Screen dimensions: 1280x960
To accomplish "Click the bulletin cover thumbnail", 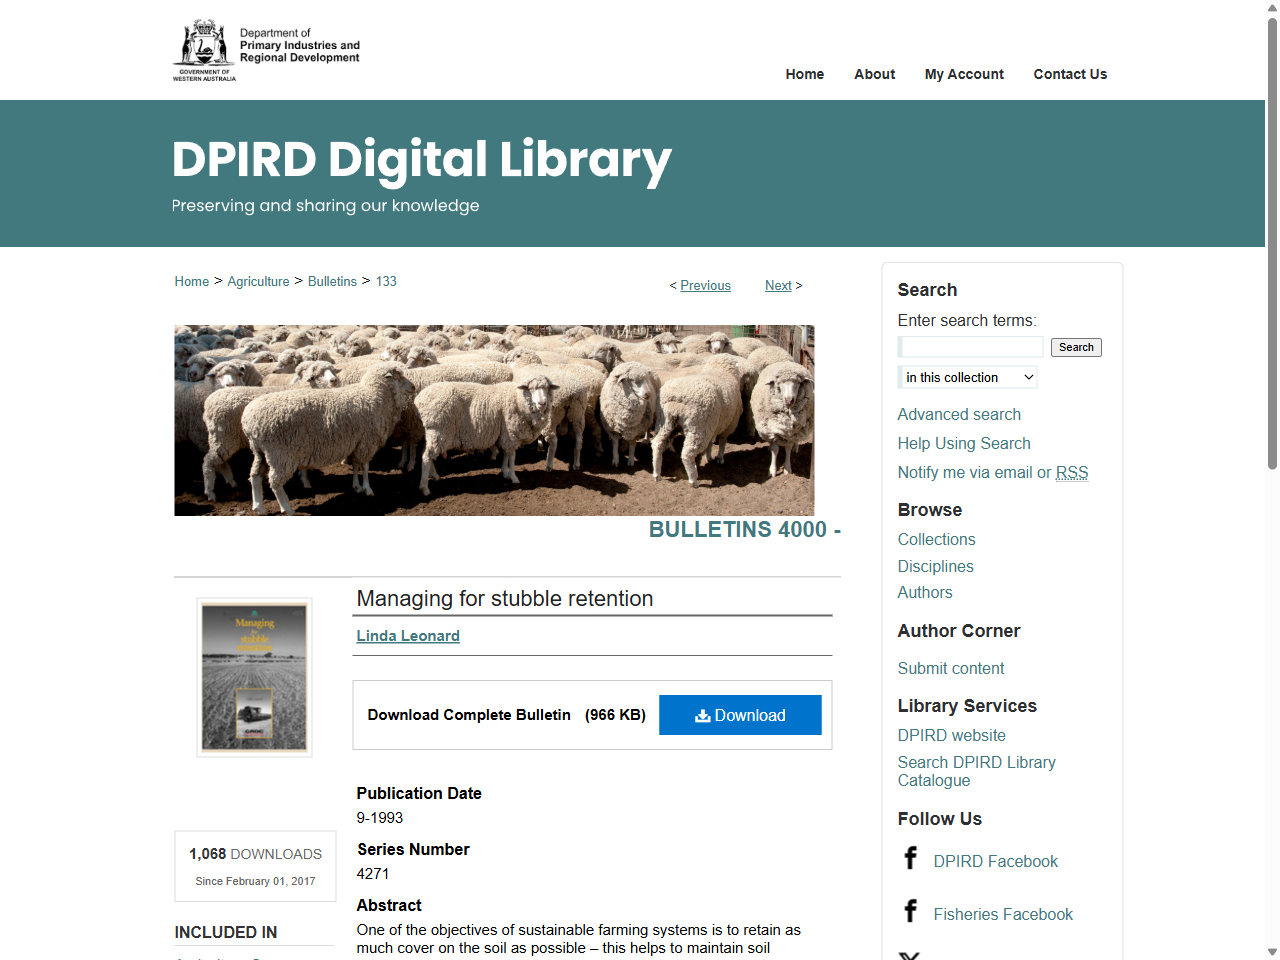I will point(254,677).
